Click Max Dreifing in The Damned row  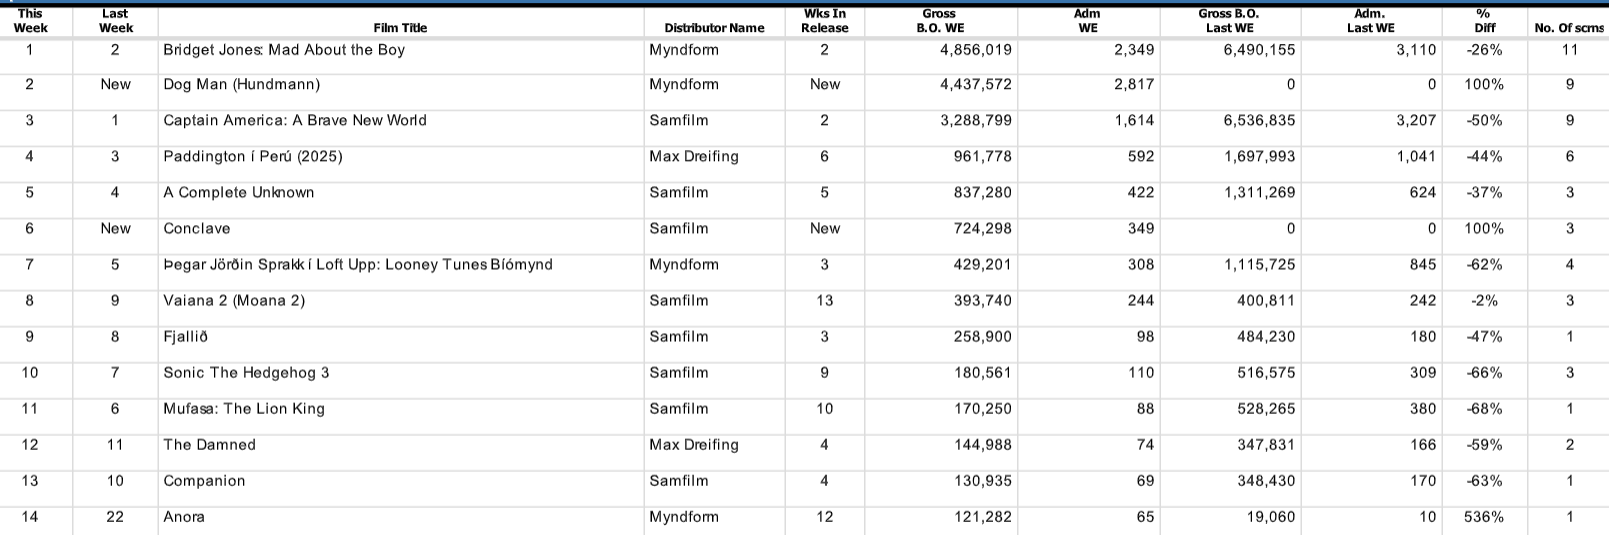pyautogui.click(x=694, y=445)
